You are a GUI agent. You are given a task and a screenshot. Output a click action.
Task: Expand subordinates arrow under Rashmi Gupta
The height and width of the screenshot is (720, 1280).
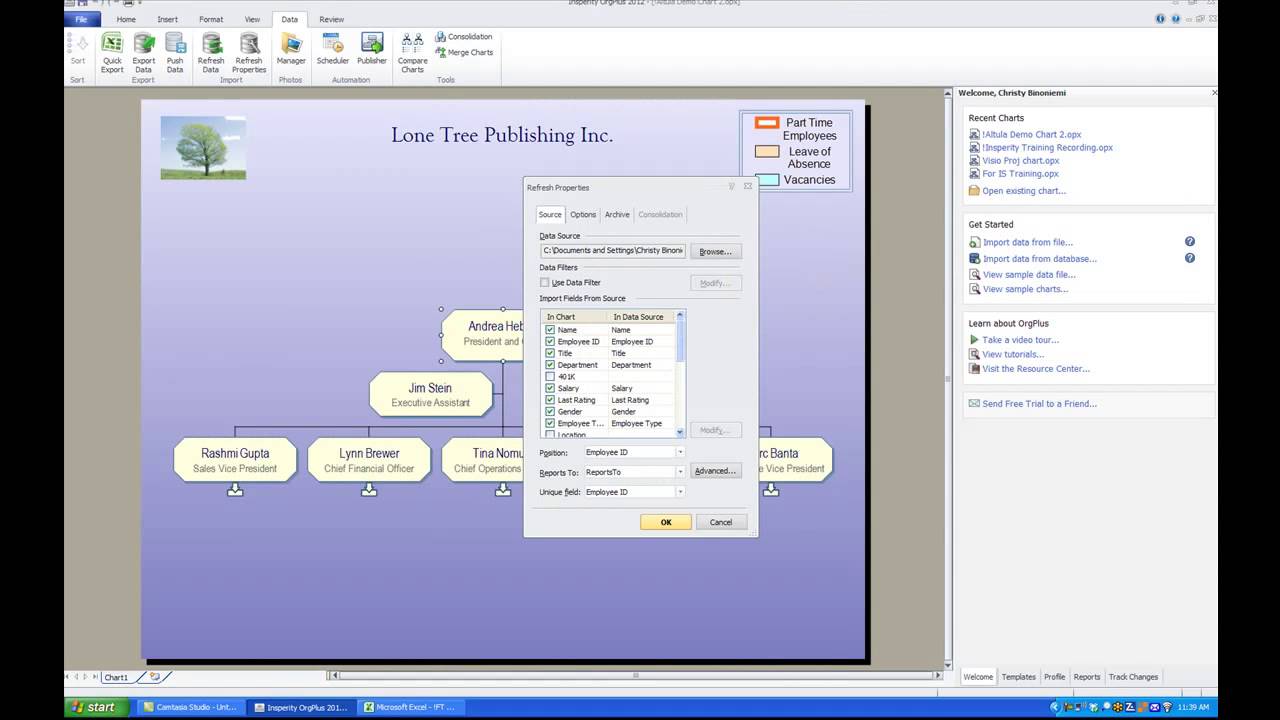(x=235, y=490)
